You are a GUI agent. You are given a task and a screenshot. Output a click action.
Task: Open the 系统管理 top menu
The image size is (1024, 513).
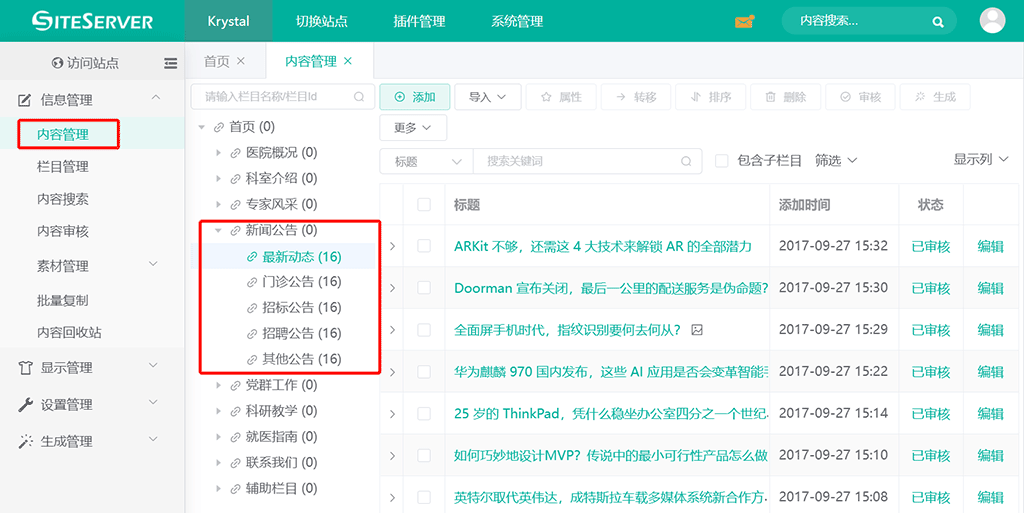pos(517,21)
